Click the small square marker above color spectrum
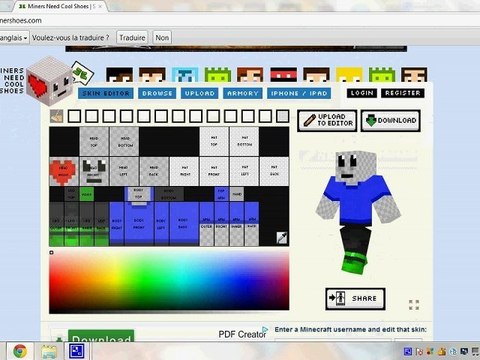This screenshot has height=360, width=480. (x=51, y=253)
